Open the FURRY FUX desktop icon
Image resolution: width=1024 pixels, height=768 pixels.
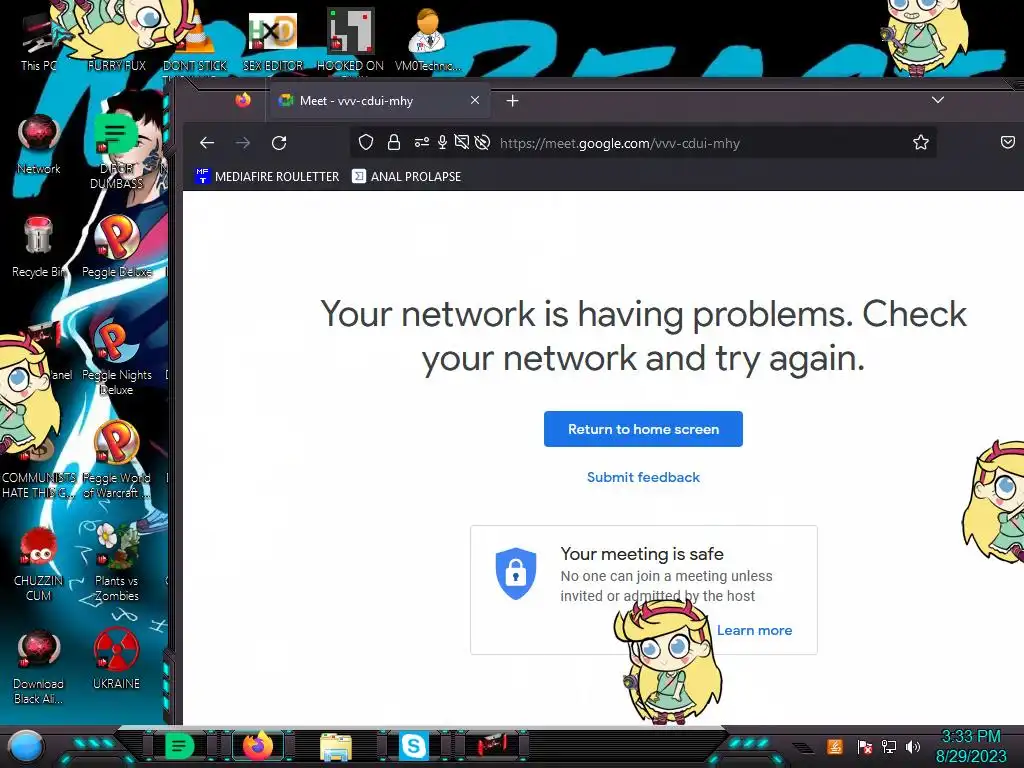click(116, 40)
